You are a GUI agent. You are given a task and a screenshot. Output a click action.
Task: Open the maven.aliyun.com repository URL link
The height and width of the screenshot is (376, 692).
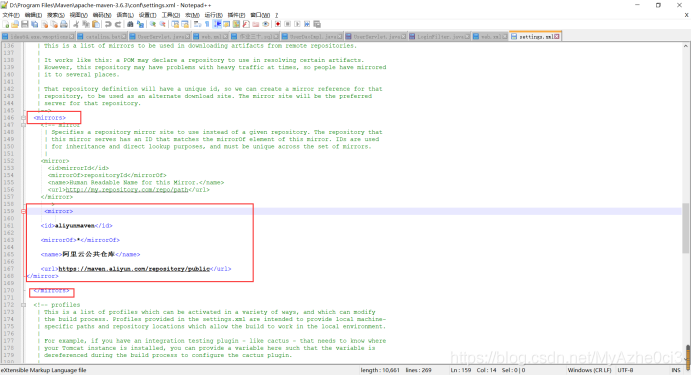[x=134, y=269]
